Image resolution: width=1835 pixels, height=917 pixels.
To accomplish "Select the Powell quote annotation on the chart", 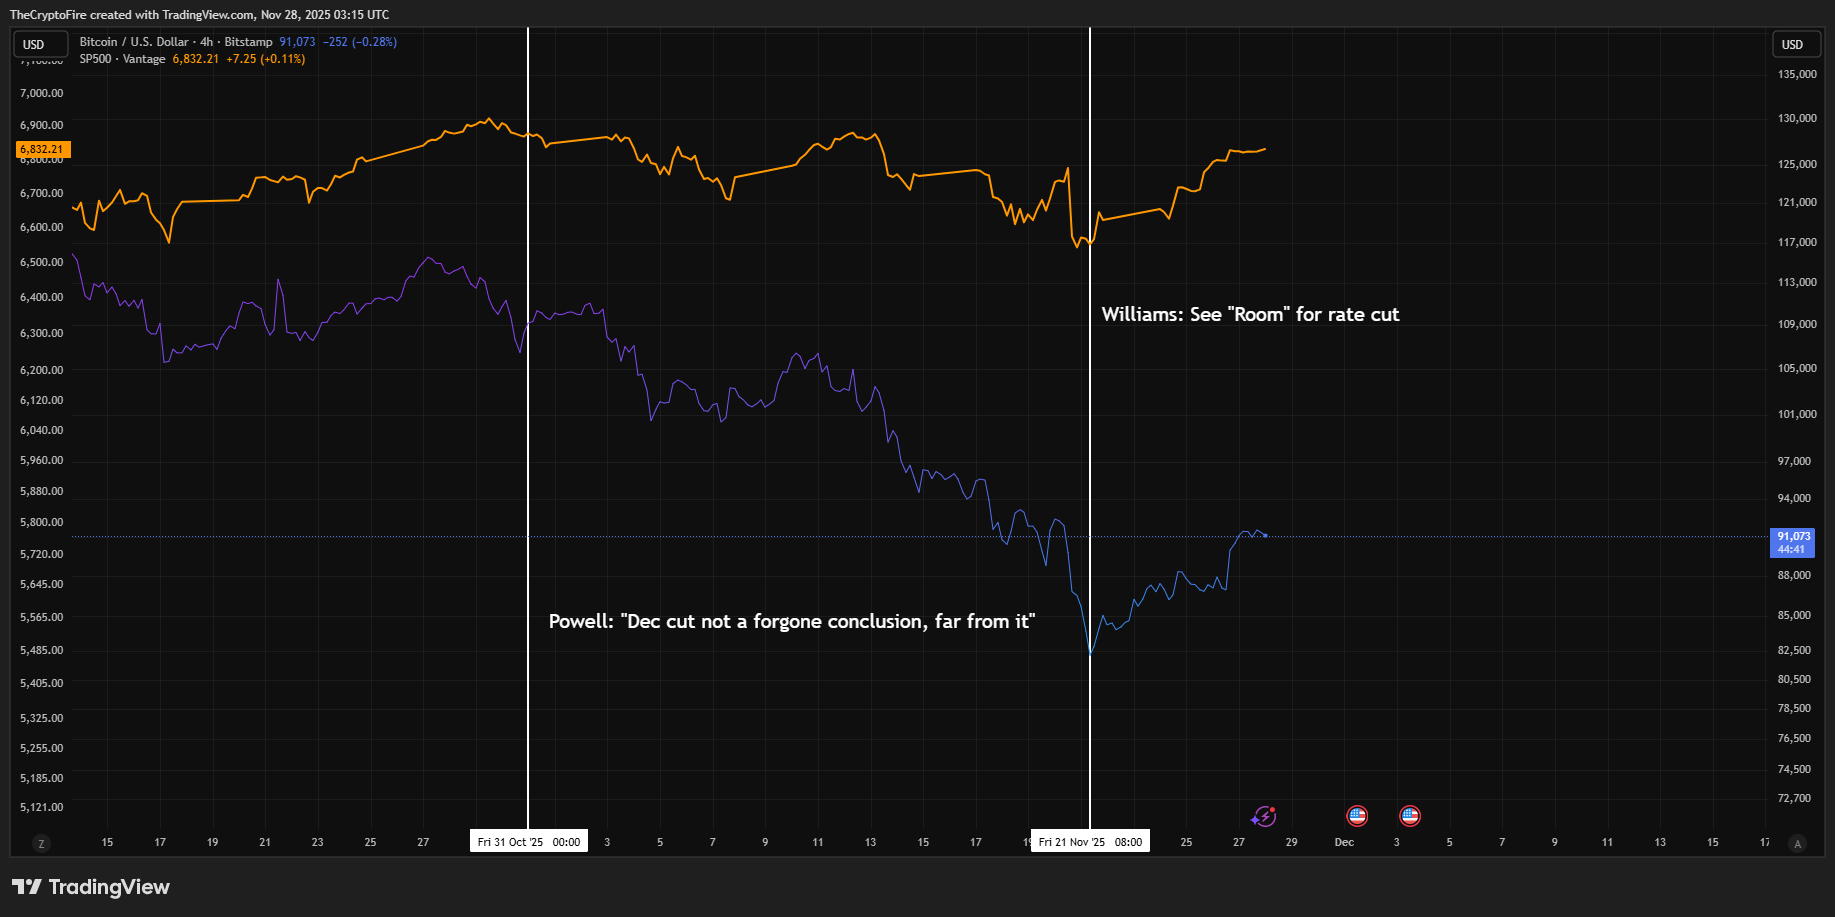I will (x=791, y=620).
